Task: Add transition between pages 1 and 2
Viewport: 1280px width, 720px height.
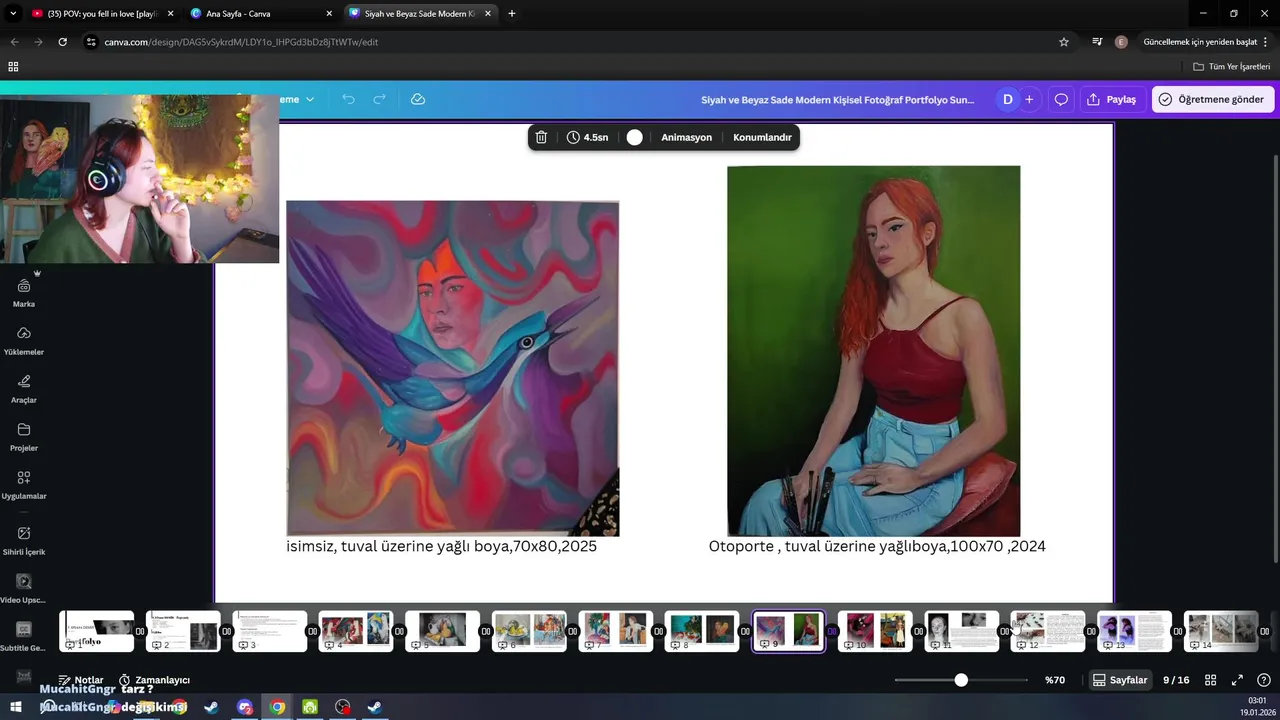Action: click(140, 631)
